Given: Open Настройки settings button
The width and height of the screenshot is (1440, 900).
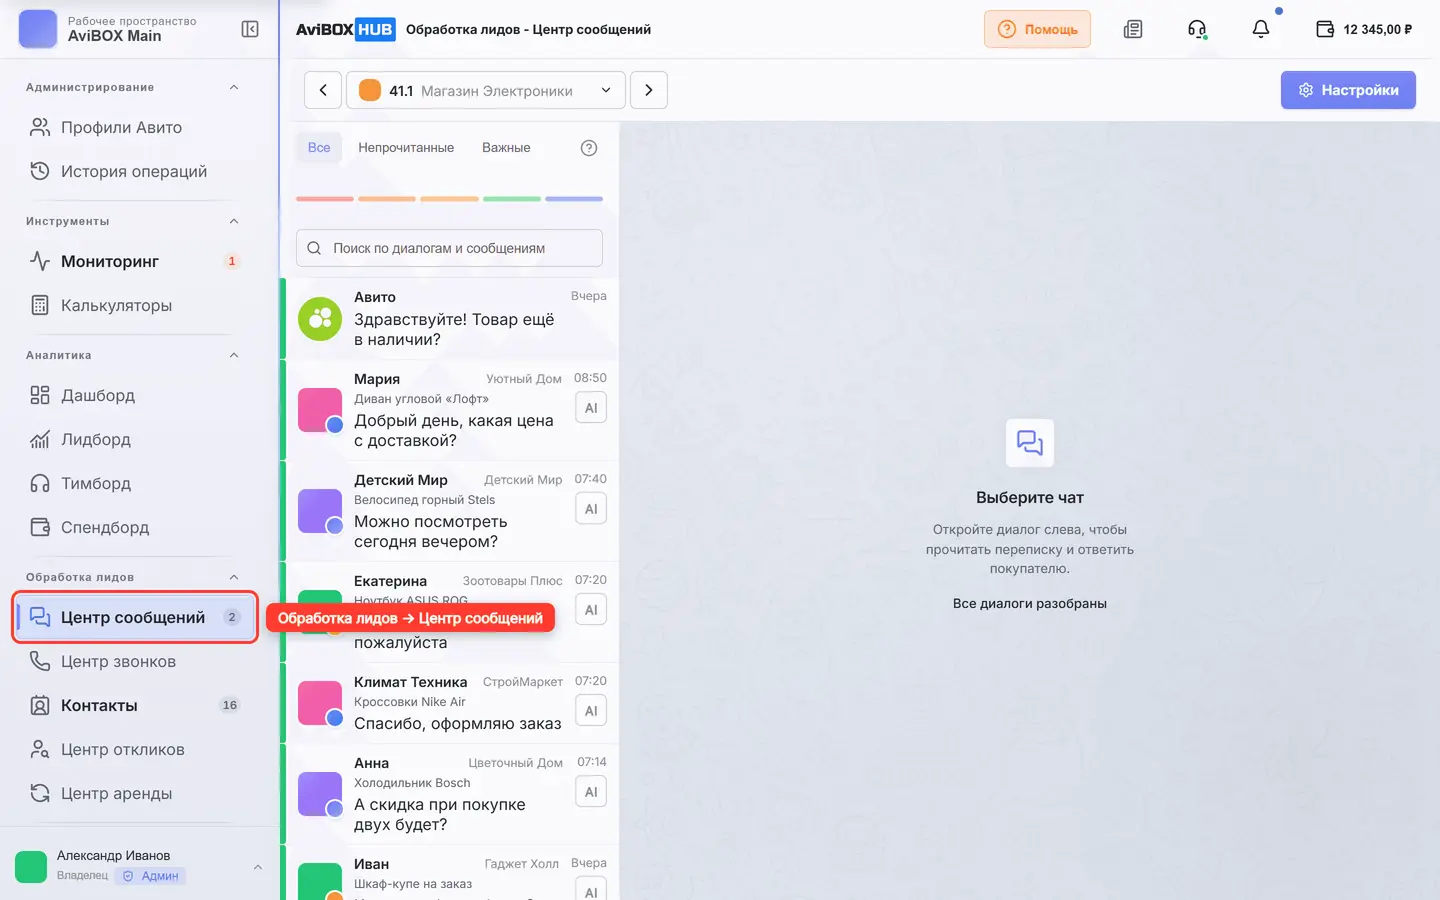Looking at the screenshot, I should pyautogui.click(x=1348, y=90).
